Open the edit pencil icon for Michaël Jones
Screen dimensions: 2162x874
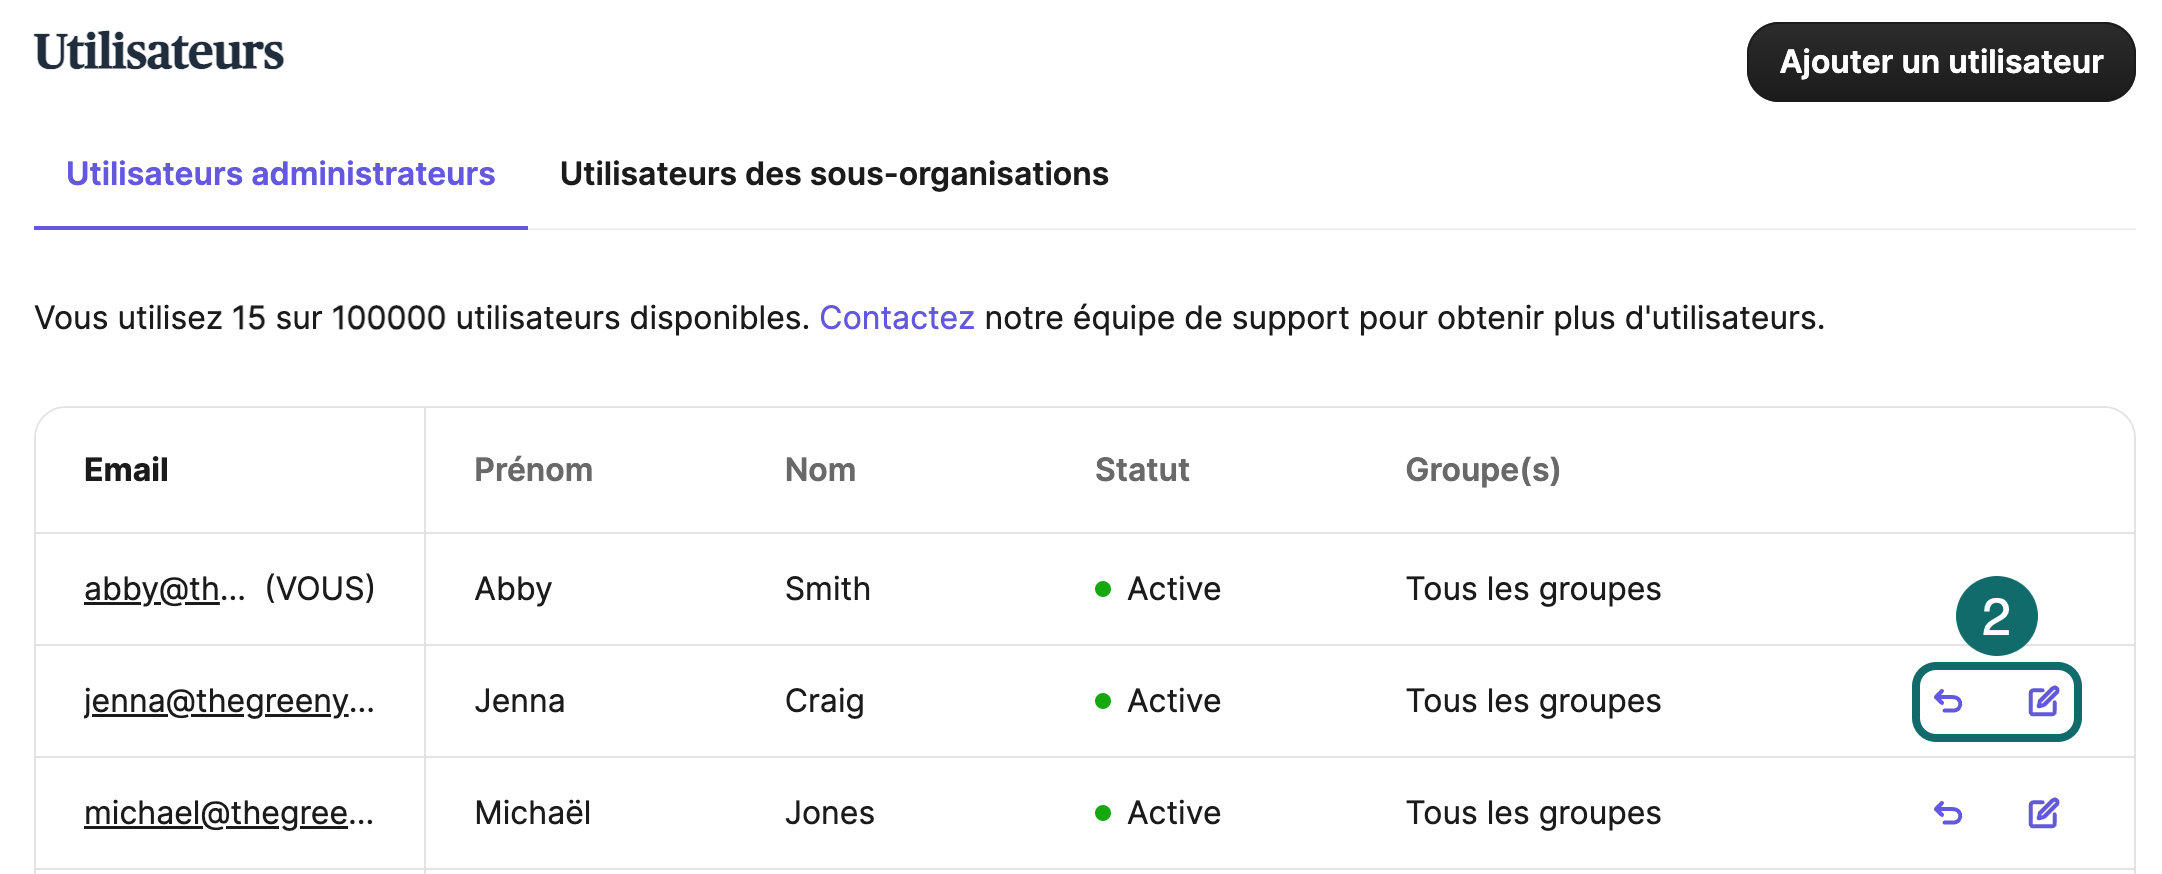(x=2043, y=813)
